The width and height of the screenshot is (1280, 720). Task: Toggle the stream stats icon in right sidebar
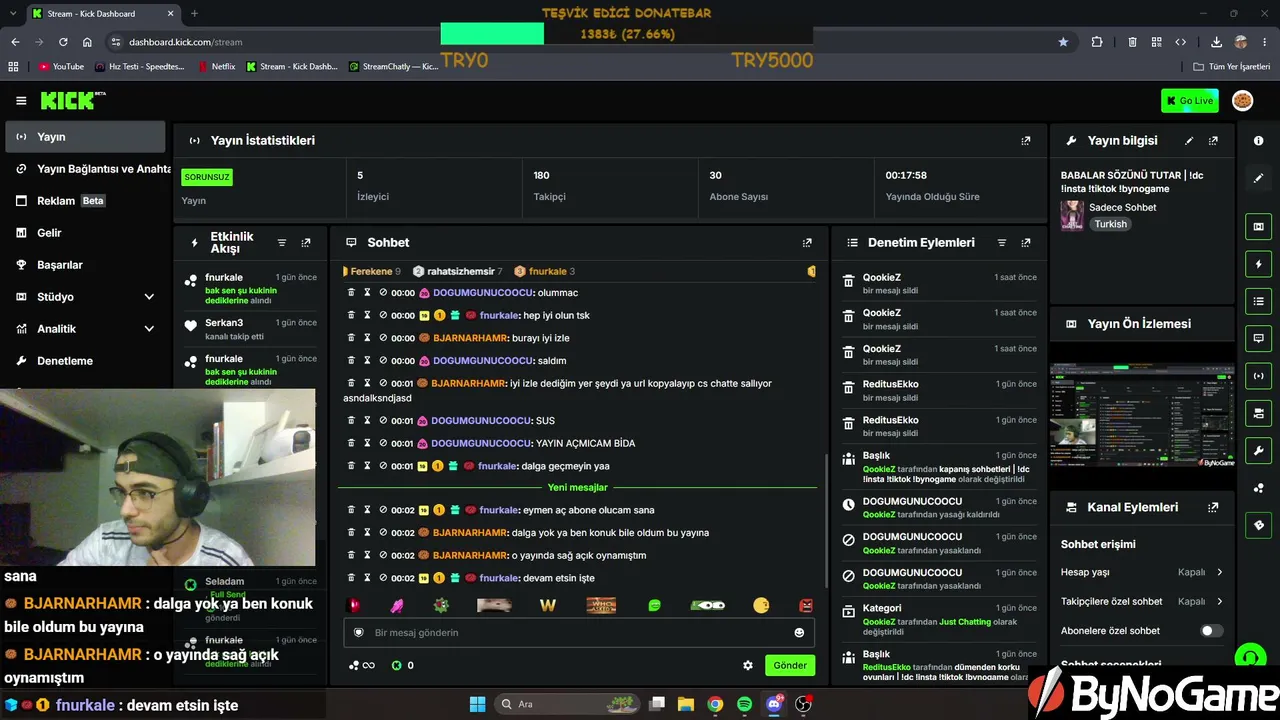pyautogui.click(x=1259, y=376)
